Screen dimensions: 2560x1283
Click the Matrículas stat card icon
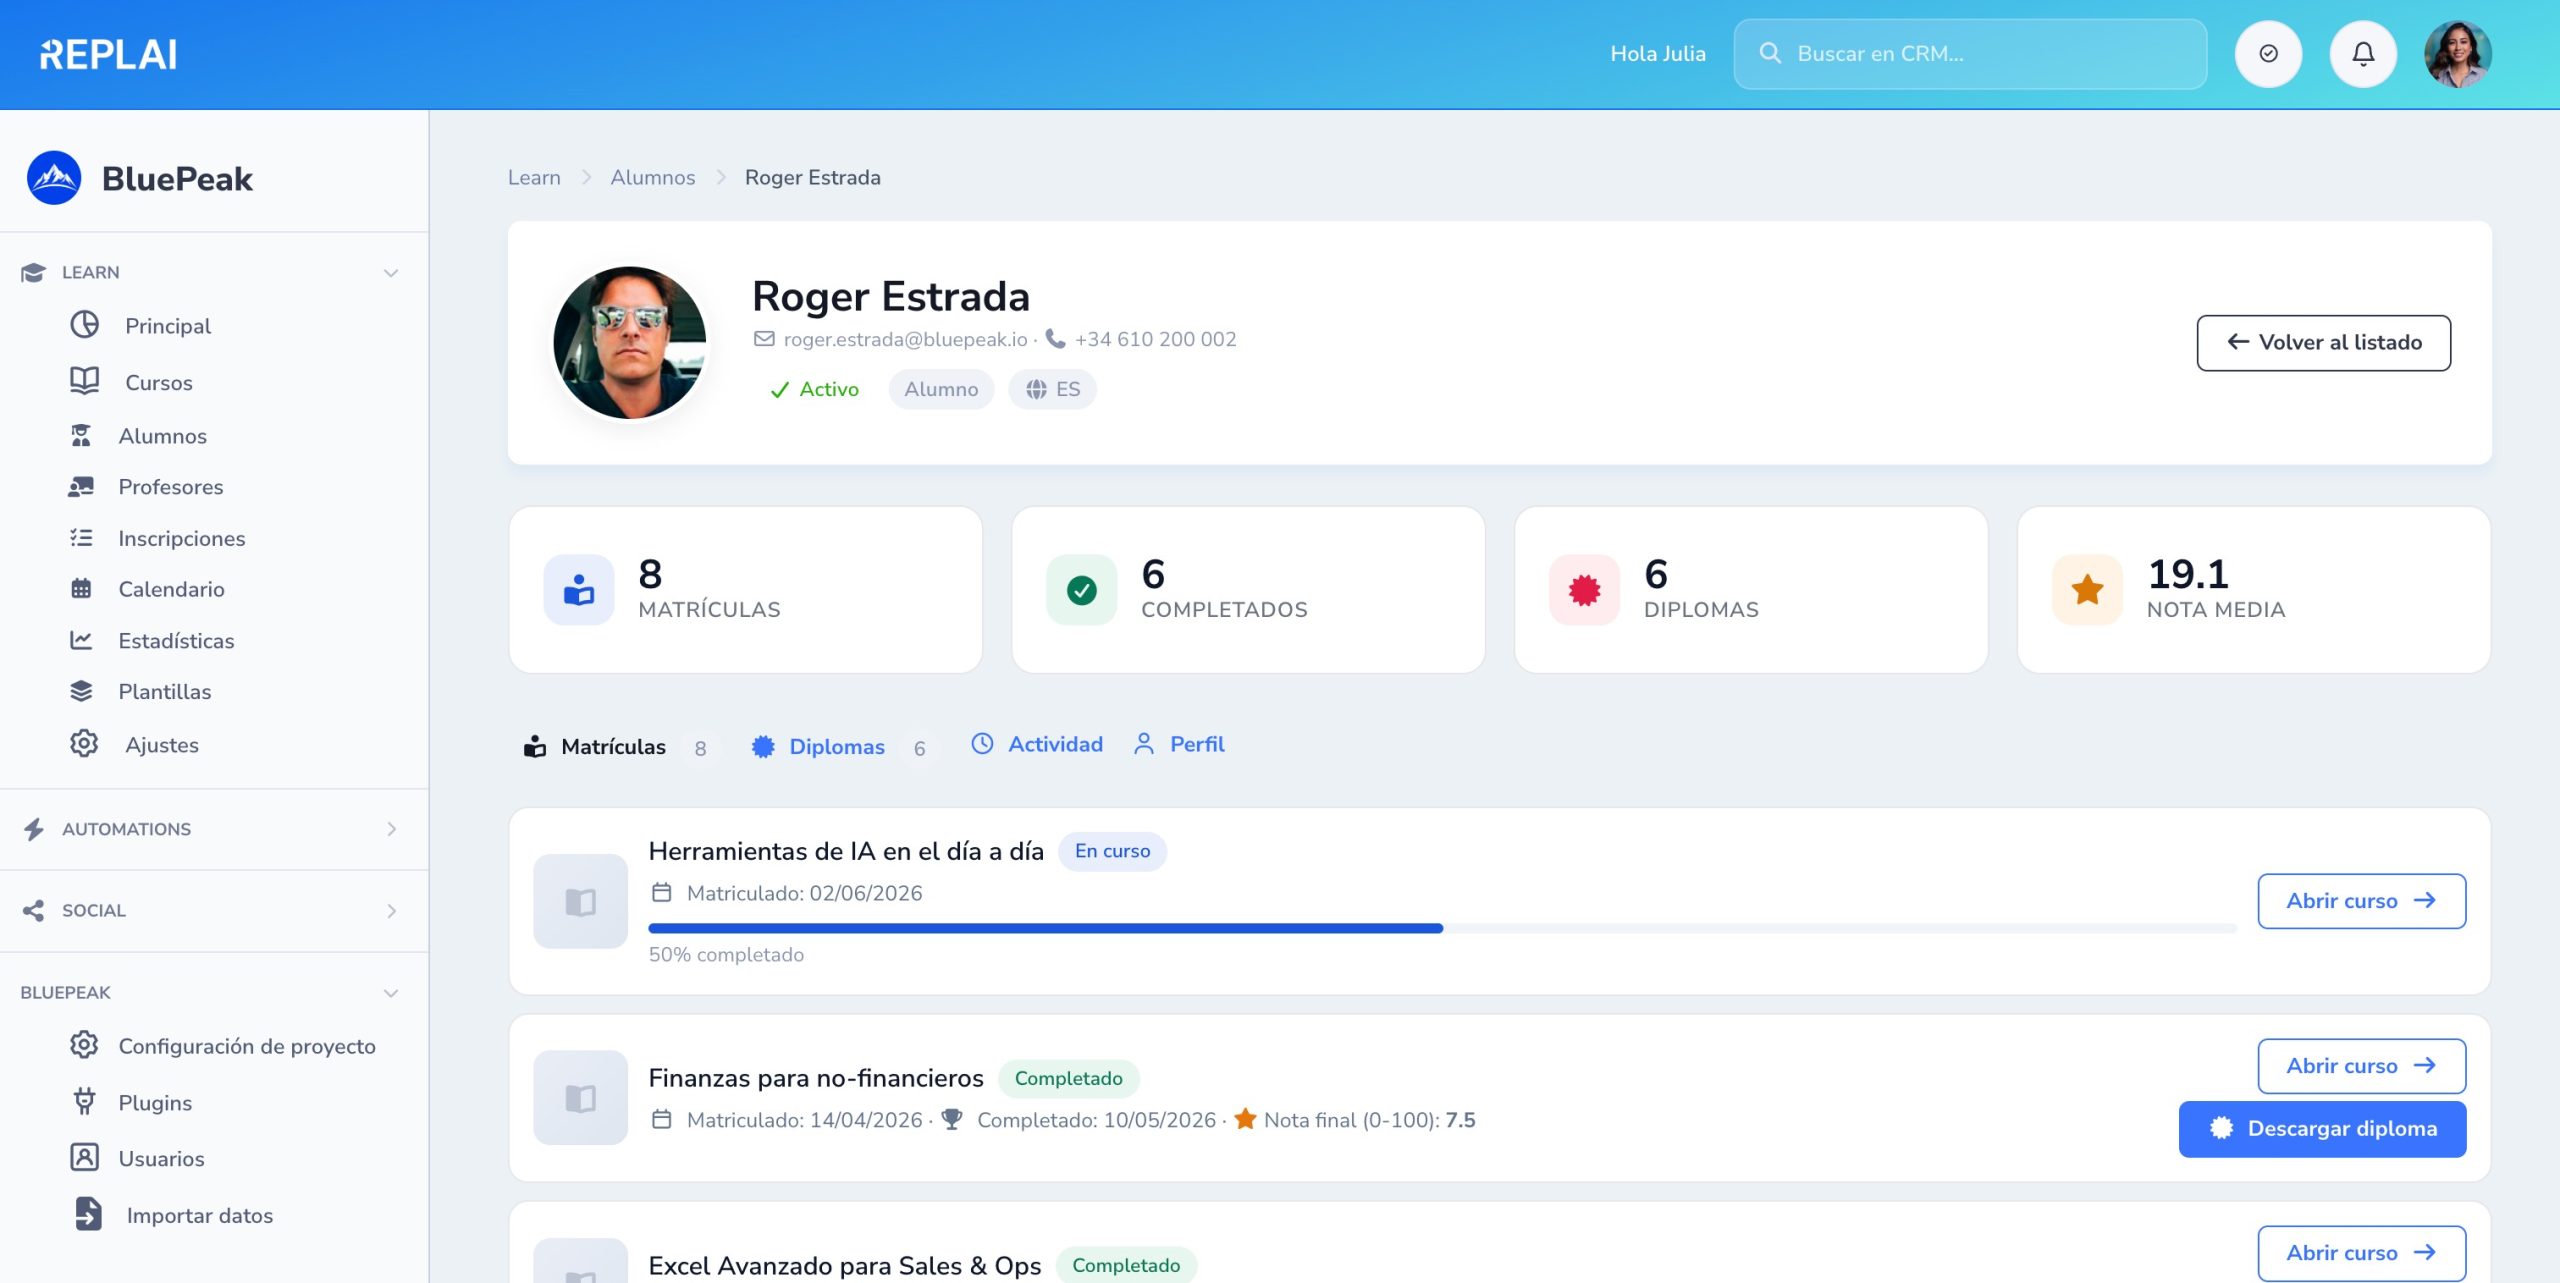pyautogui.click(x=579, y=590)
